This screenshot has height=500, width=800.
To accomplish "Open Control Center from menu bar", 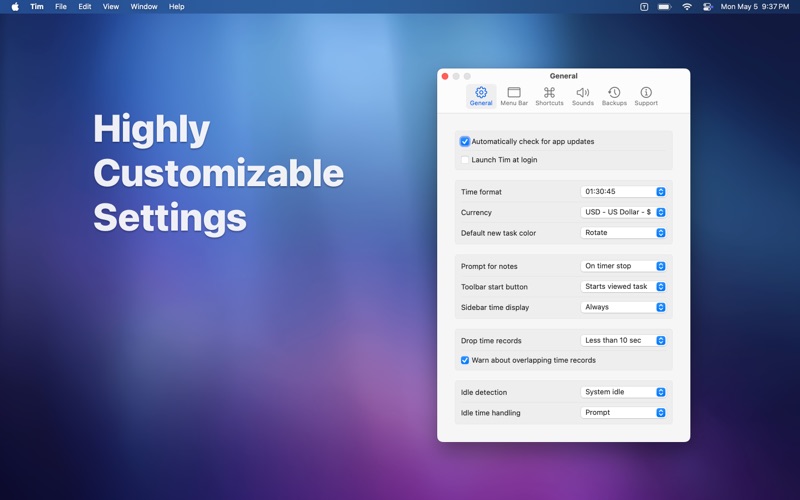I will coord(707,7).
